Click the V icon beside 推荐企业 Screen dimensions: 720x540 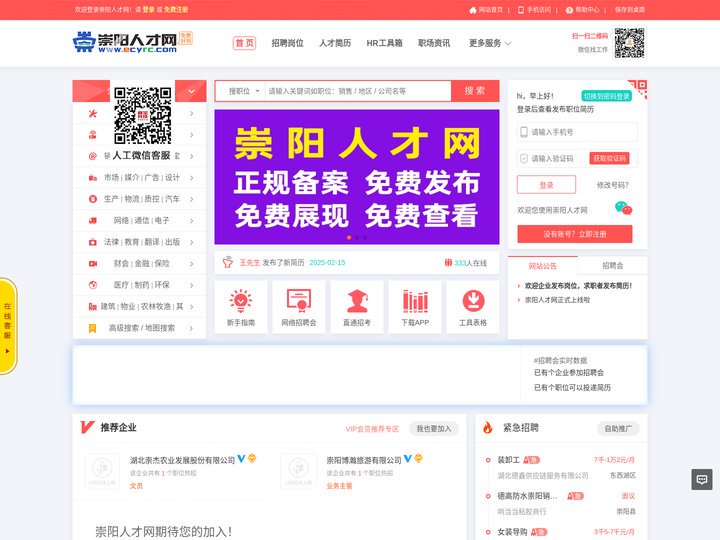[87, 427]
